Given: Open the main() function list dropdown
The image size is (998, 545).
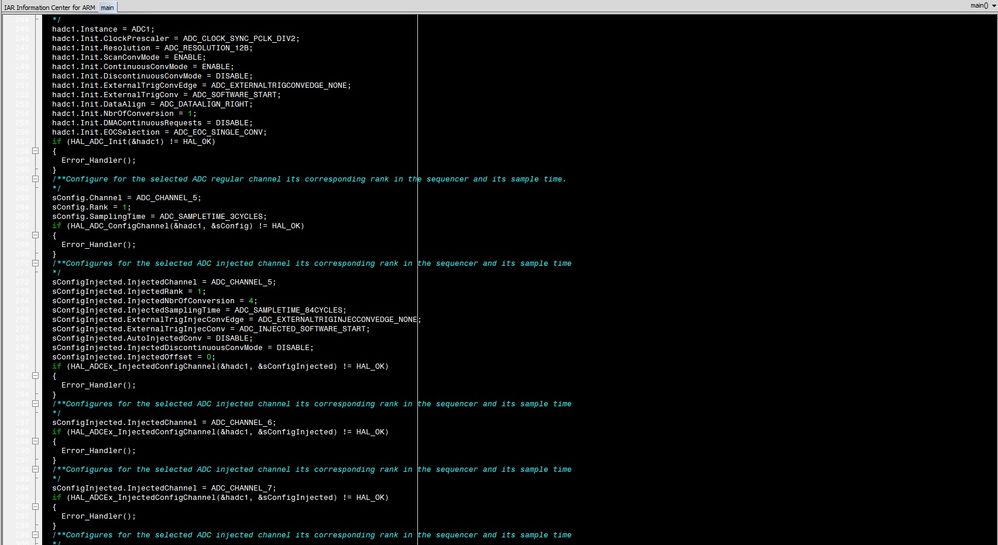Looking at the screenshot, I should click(983, 6).
